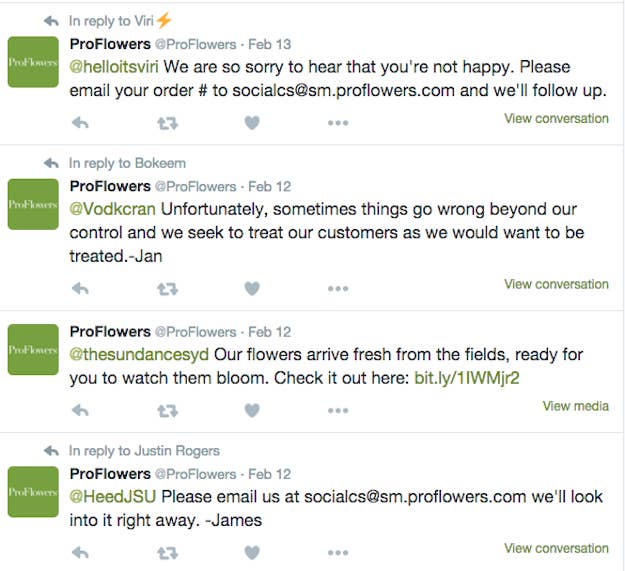Open more options on @HeedJSU tweet

(338, 553)
